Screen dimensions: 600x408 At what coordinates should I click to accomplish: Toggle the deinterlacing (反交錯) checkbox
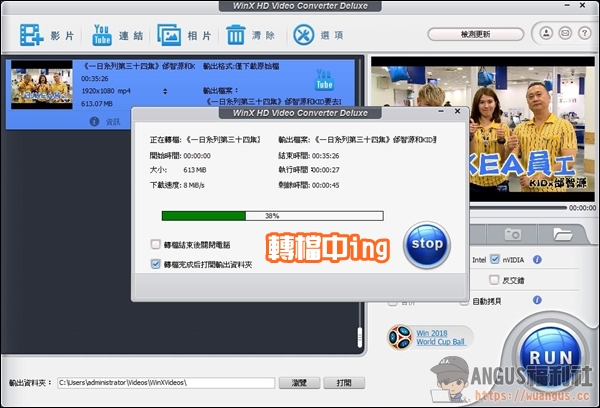click(494, 280)
